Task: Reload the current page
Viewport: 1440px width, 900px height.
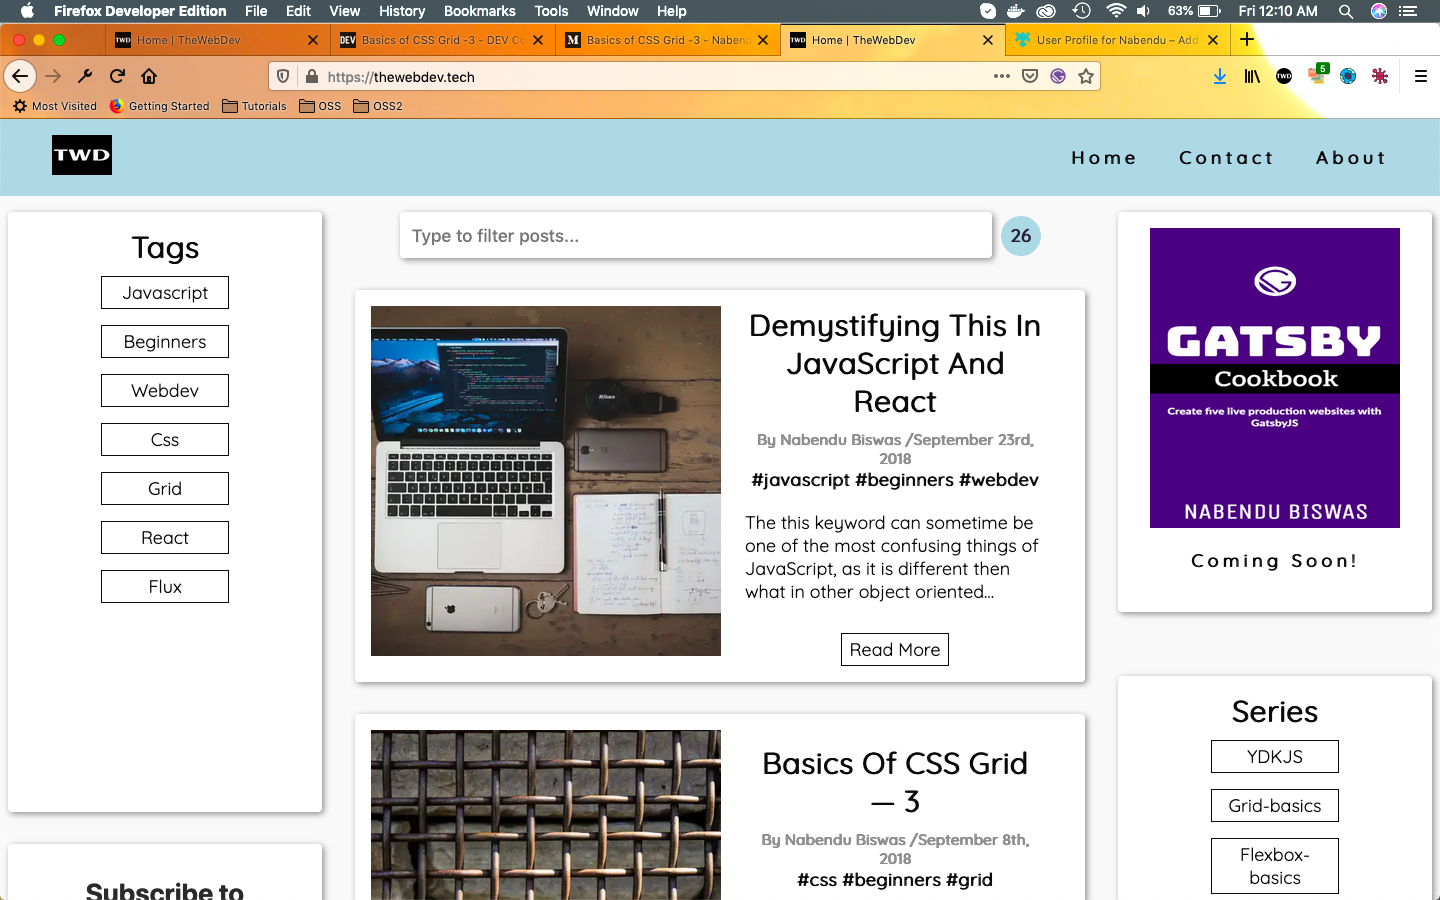Action: 117,76
